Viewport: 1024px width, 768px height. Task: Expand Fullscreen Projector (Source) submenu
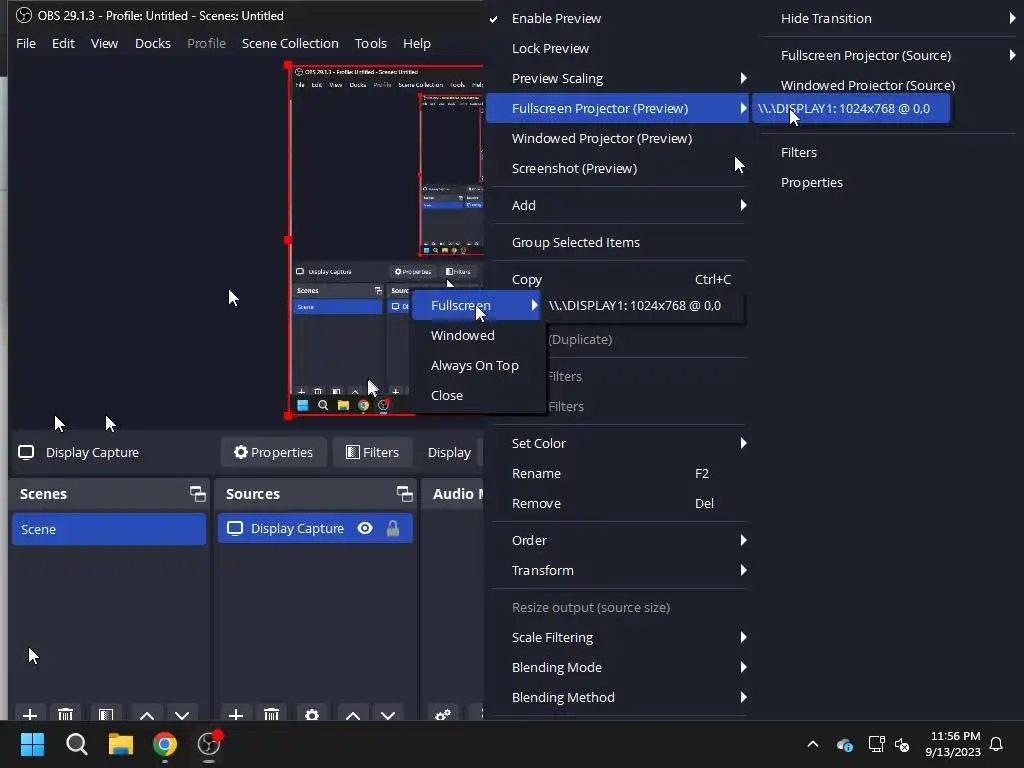point(888,56)
